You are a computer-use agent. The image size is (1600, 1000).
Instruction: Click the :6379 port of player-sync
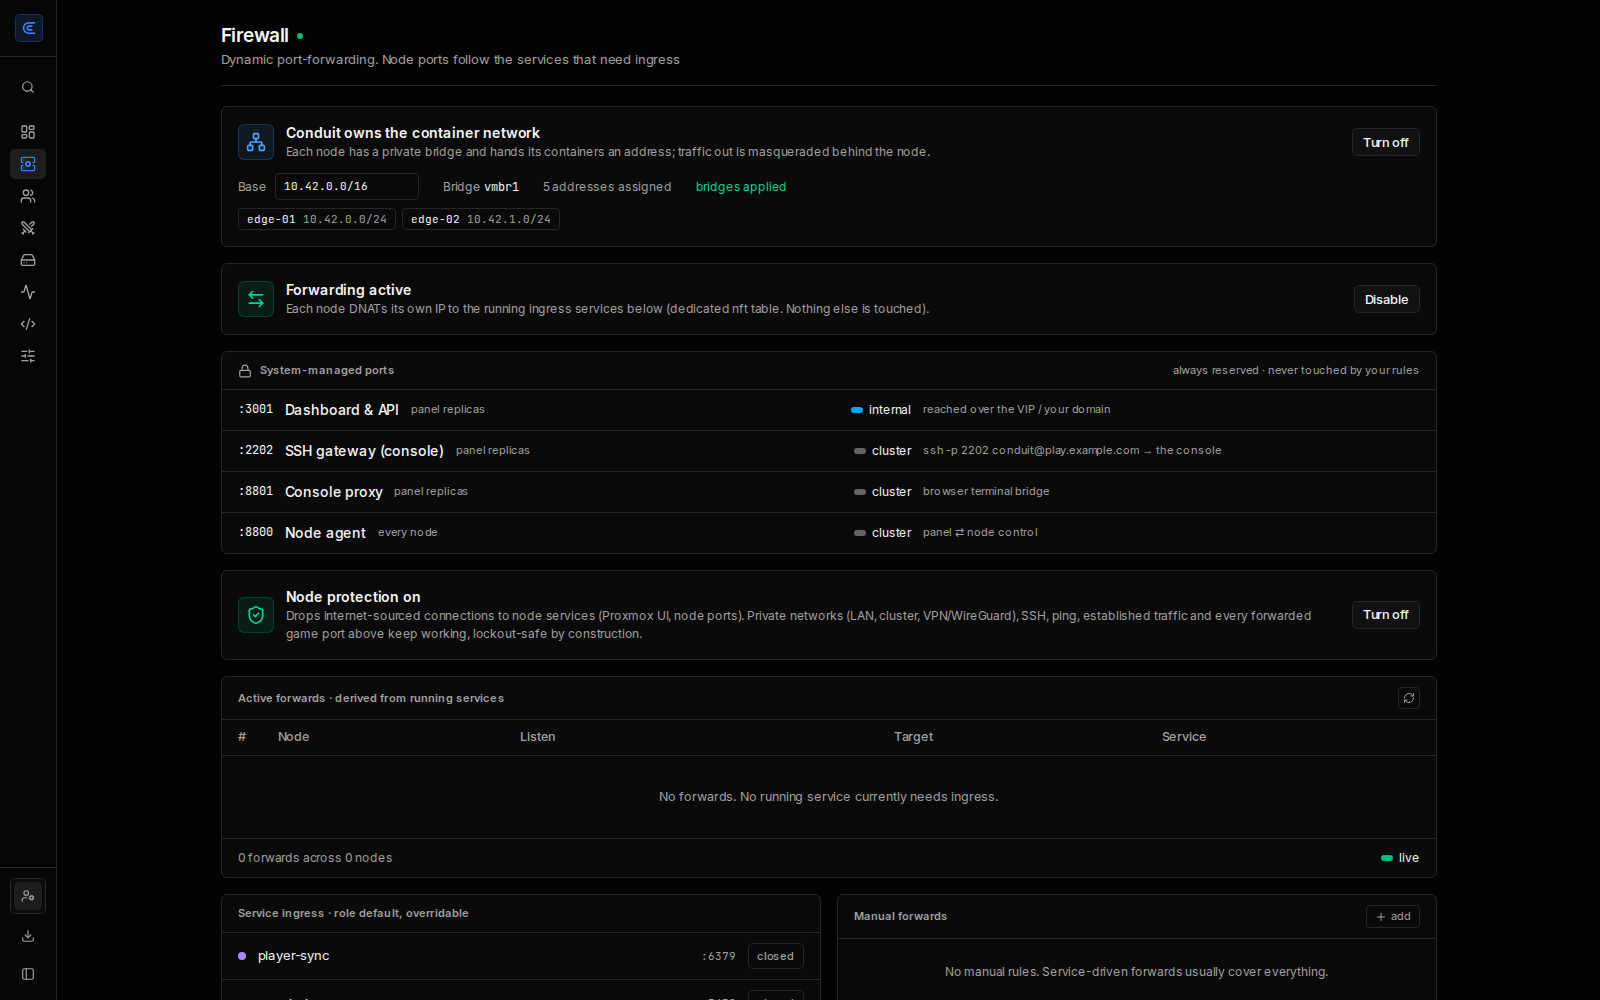719,956
